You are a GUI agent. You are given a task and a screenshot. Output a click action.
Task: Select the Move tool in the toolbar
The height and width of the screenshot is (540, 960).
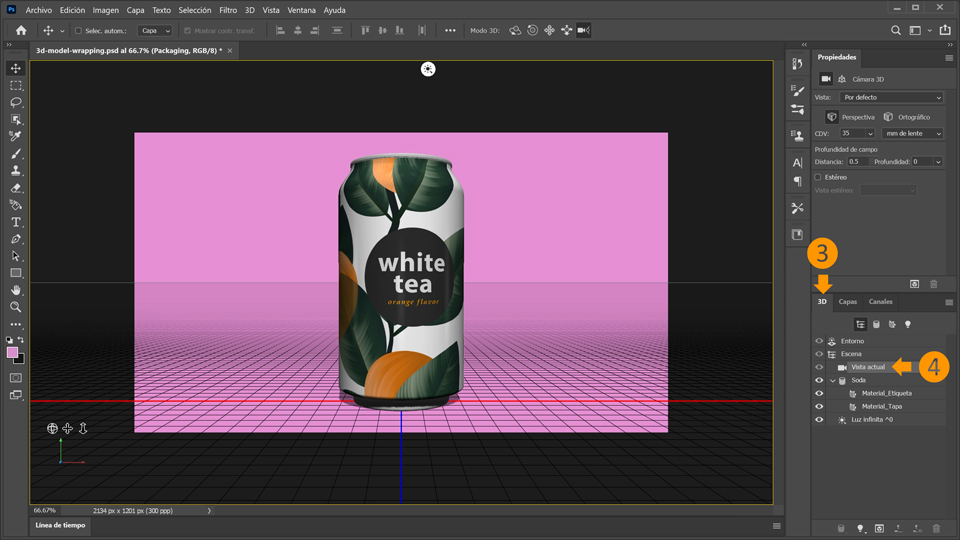(x=16, y=69)
